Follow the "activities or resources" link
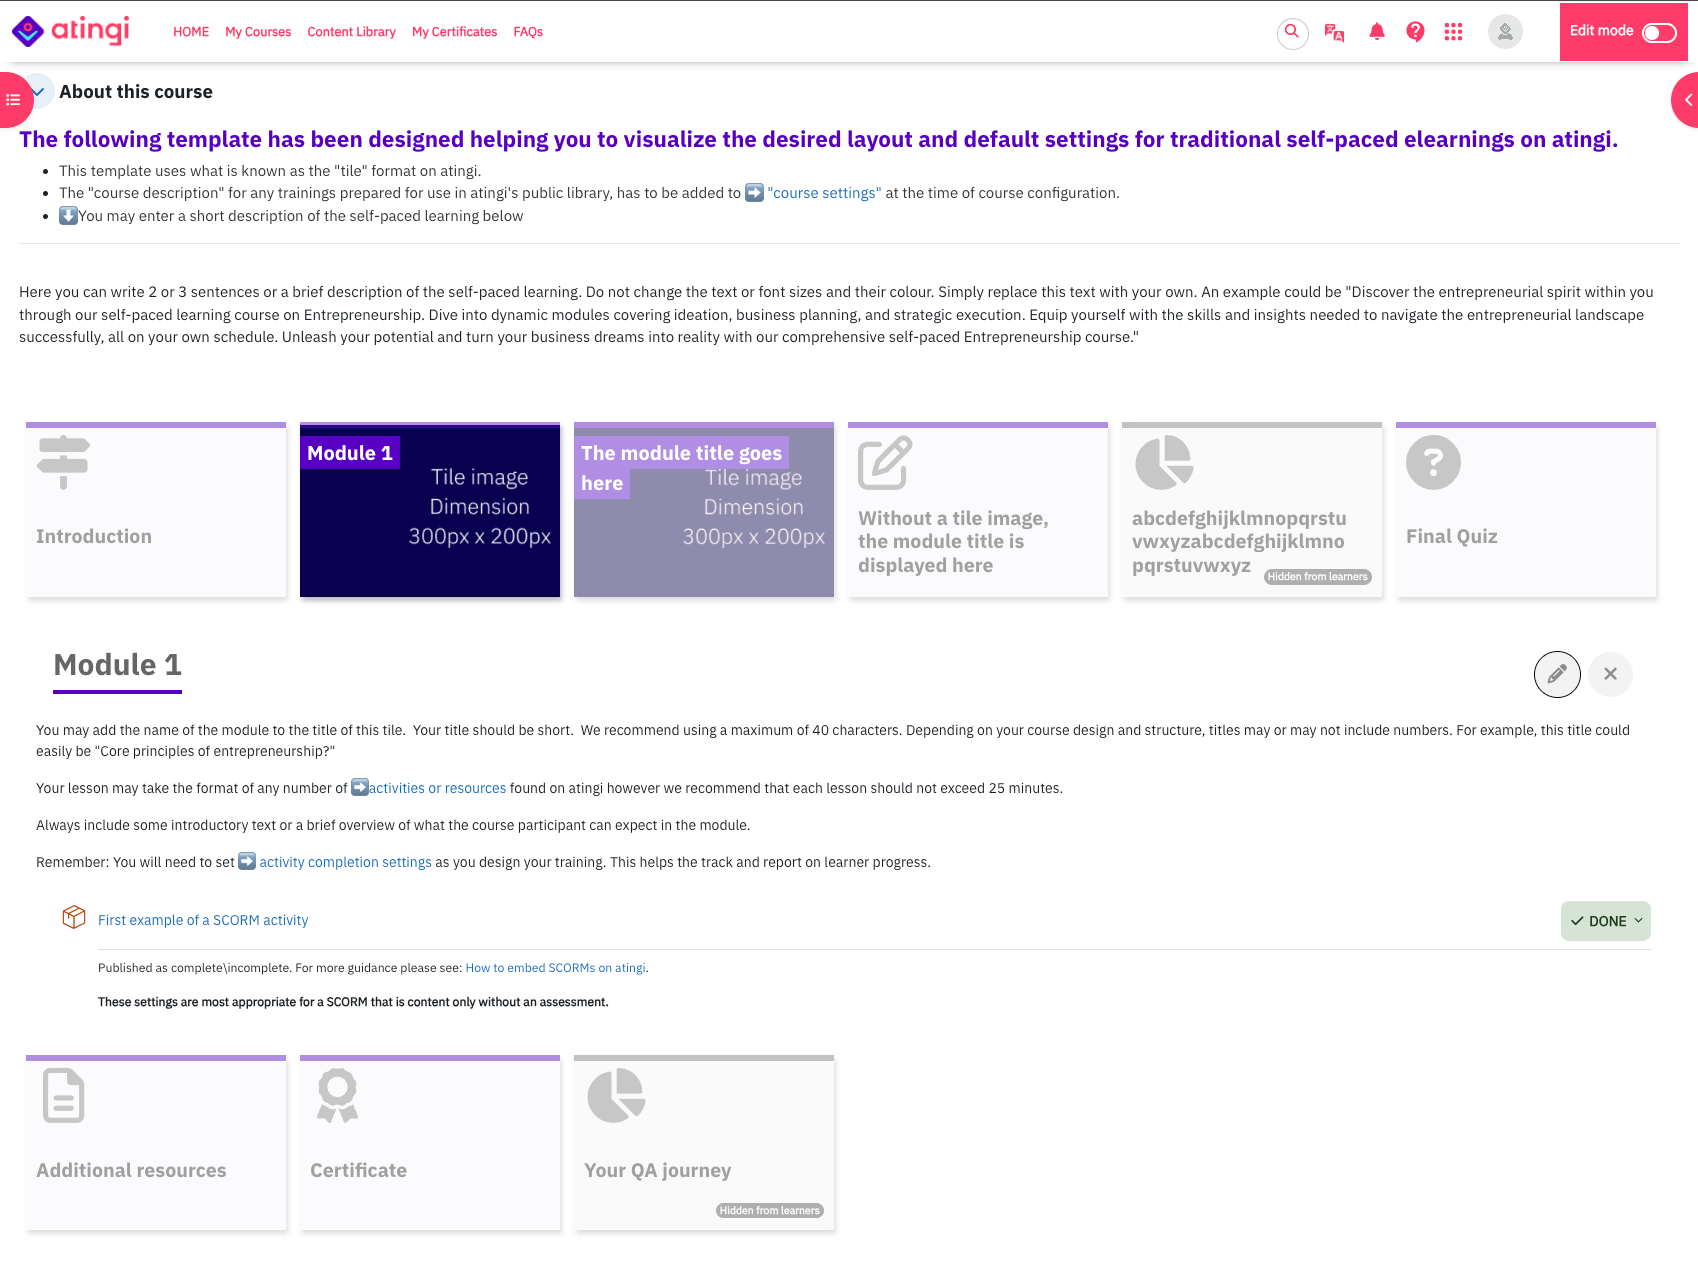 (x=437, y=788)
